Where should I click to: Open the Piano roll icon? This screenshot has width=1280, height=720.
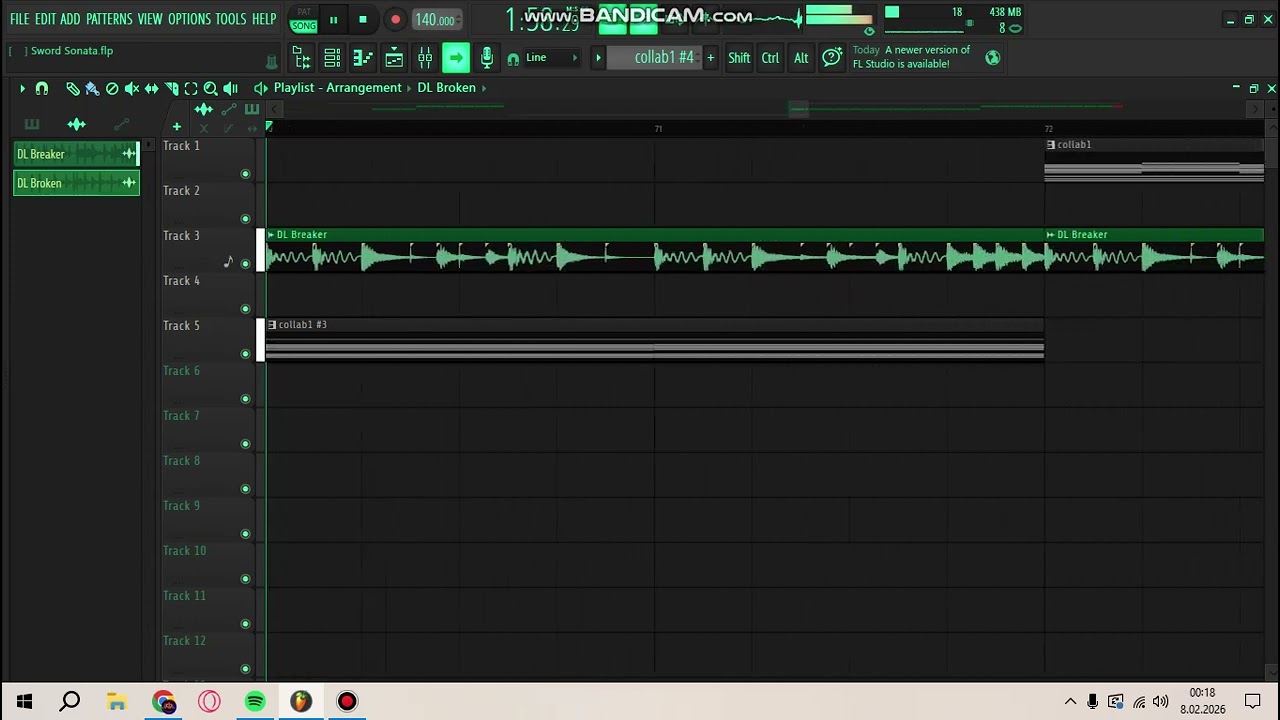(x=363, y=58)
